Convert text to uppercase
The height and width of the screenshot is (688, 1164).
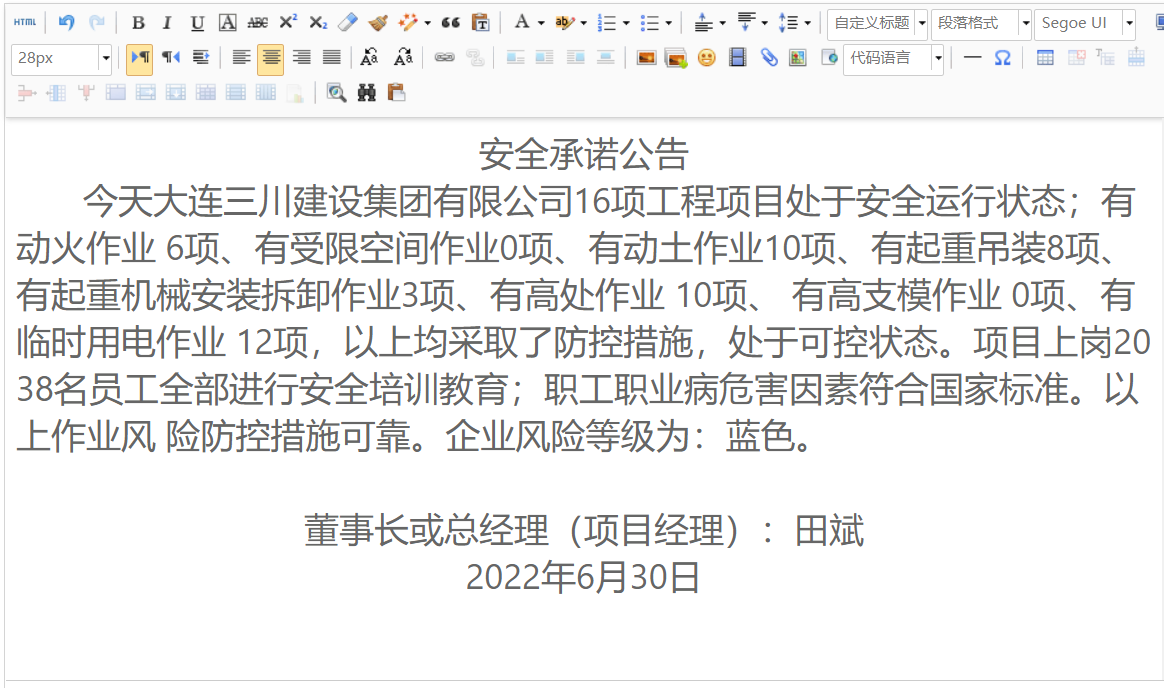point(369,58)
